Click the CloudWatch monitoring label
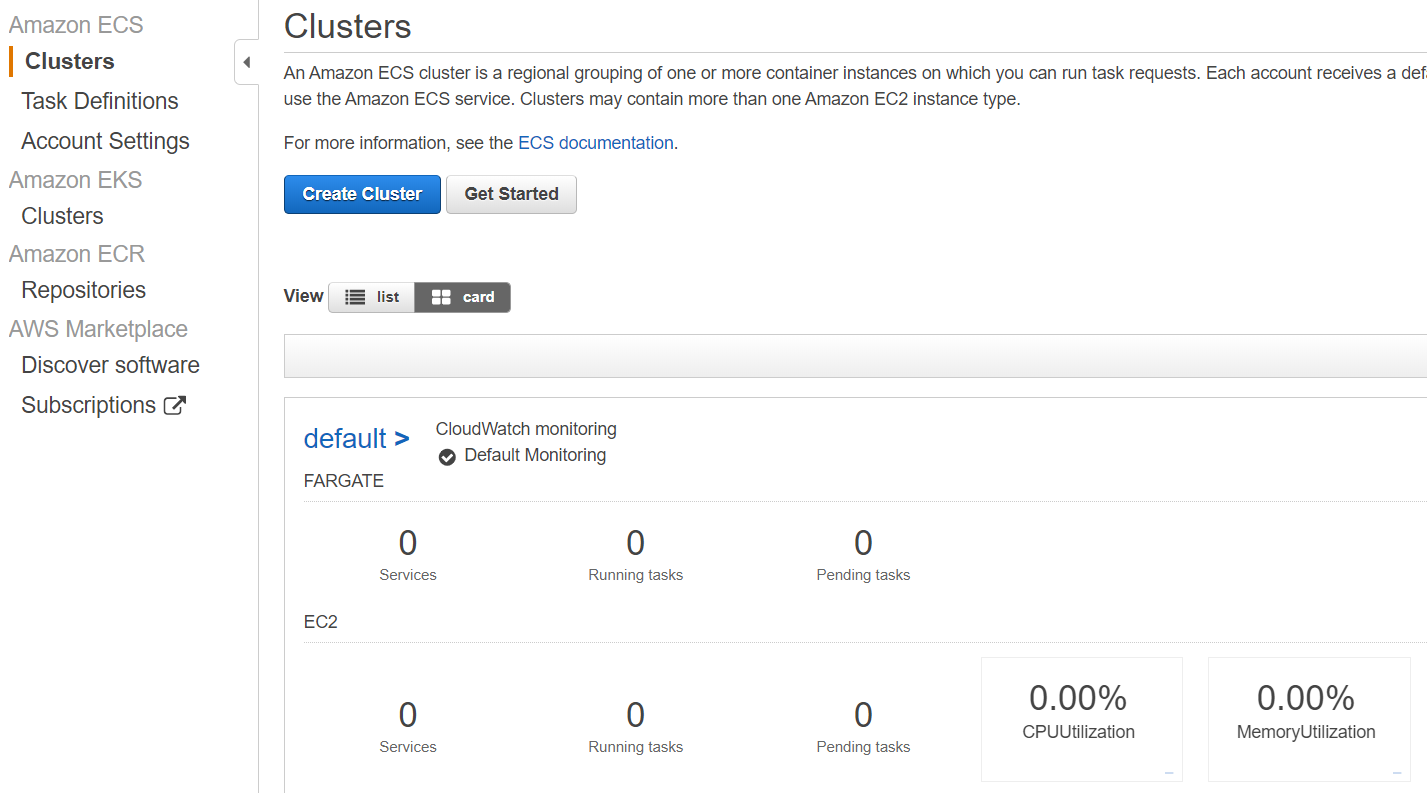1427x793 pixels. pos(526,429)
